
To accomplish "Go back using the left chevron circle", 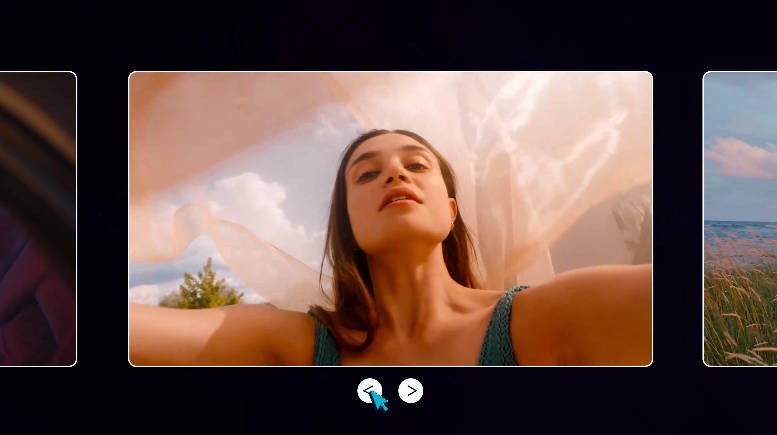I will click(x=369, y=391).
